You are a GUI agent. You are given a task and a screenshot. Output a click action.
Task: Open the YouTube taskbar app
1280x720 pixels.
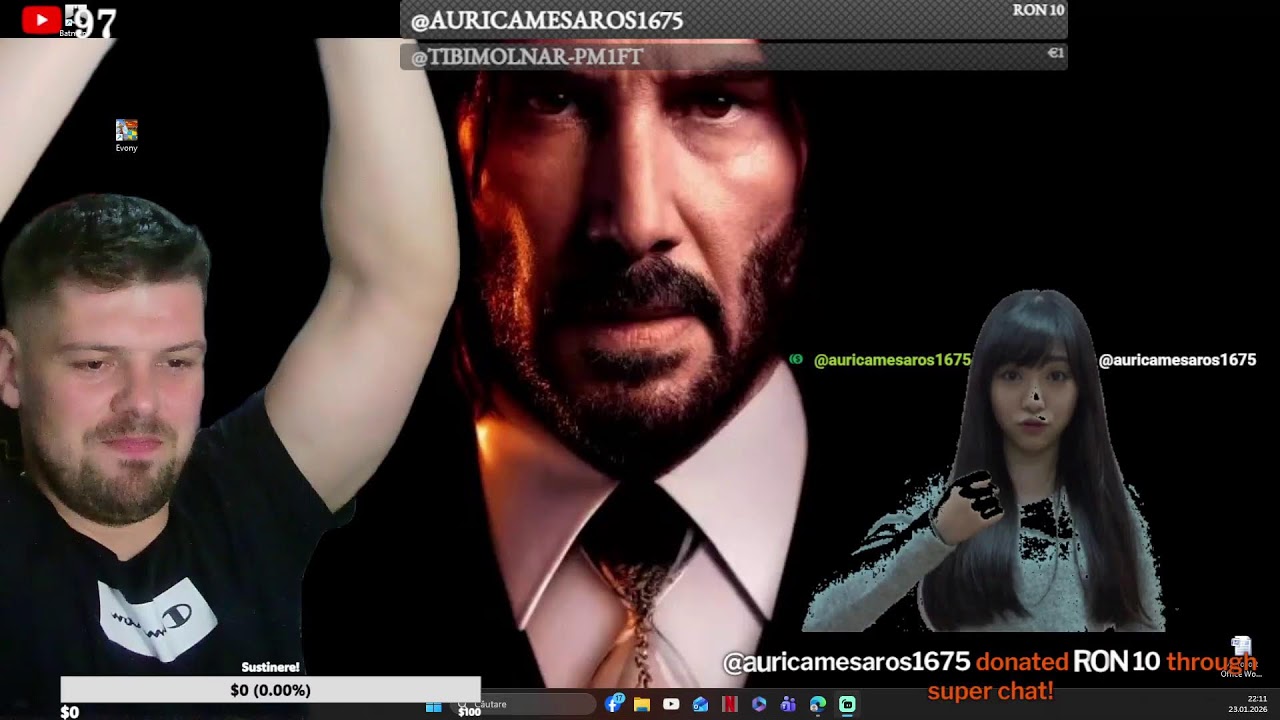671,705
